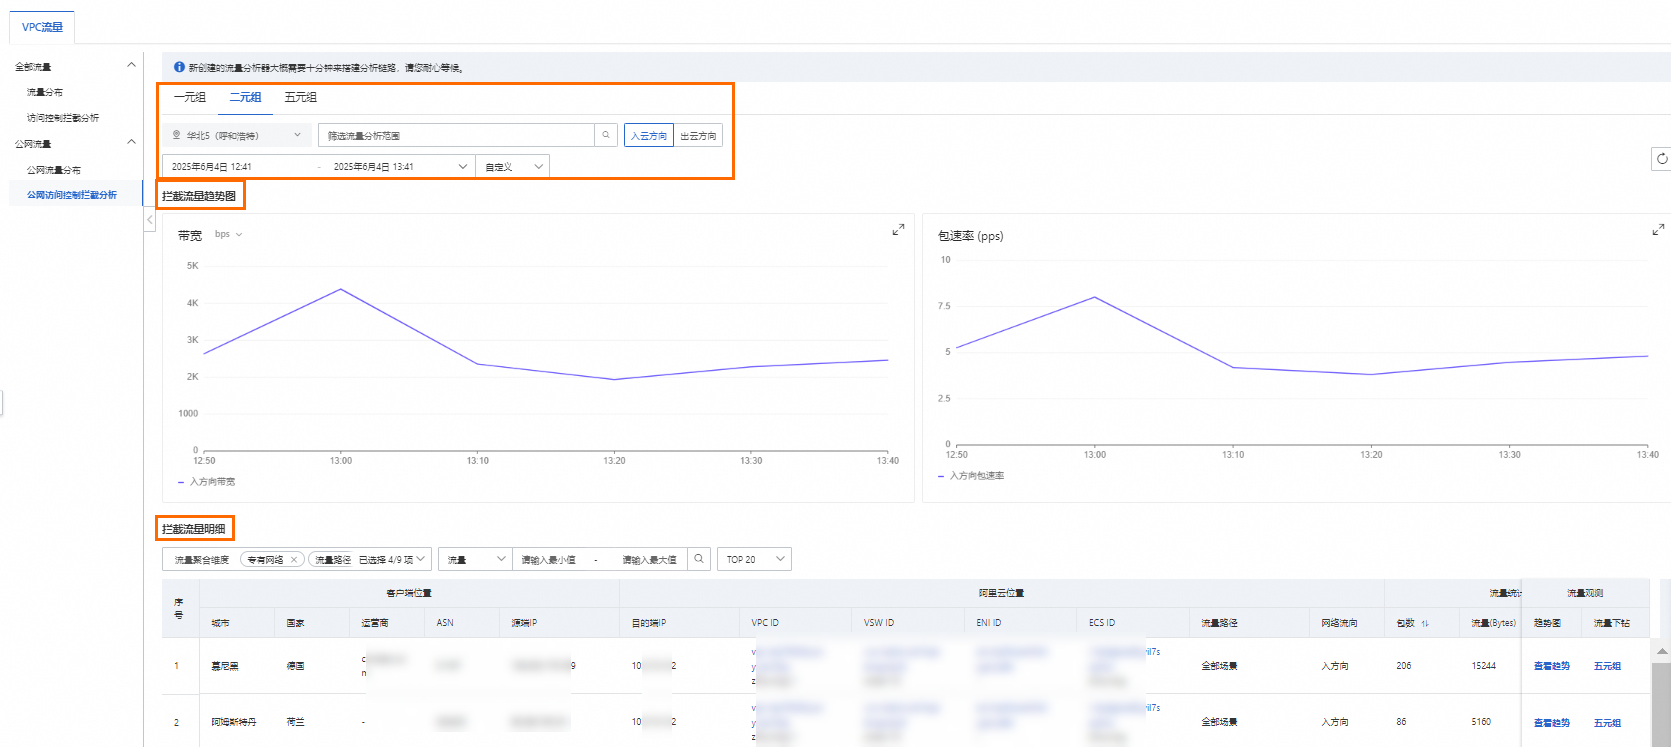Open the 华北5 (呼和浩特) region dropdown

click(x=237, y=135)
